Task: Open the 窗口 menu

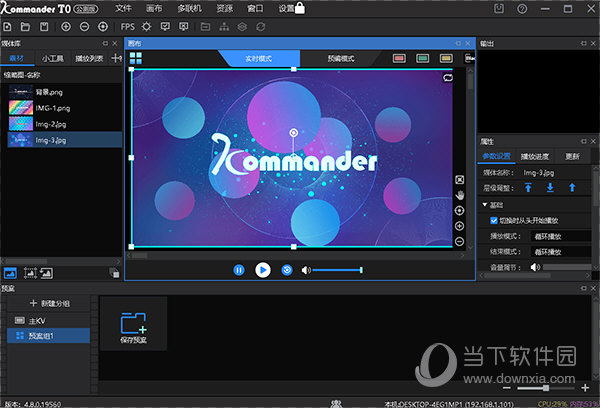Action: coord(255,8)
